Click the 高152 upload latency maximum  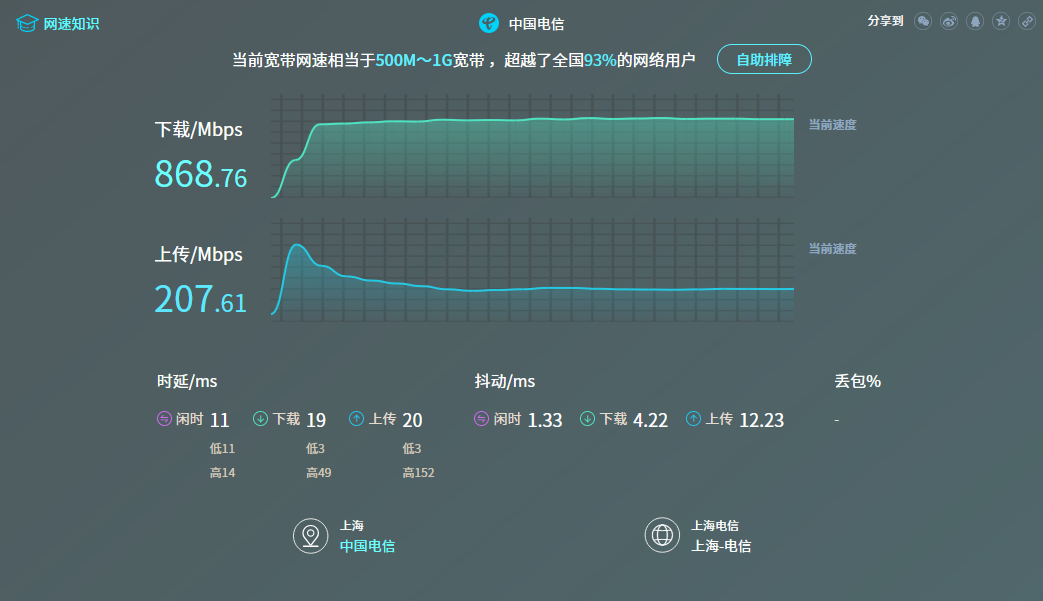click(418, 473)
